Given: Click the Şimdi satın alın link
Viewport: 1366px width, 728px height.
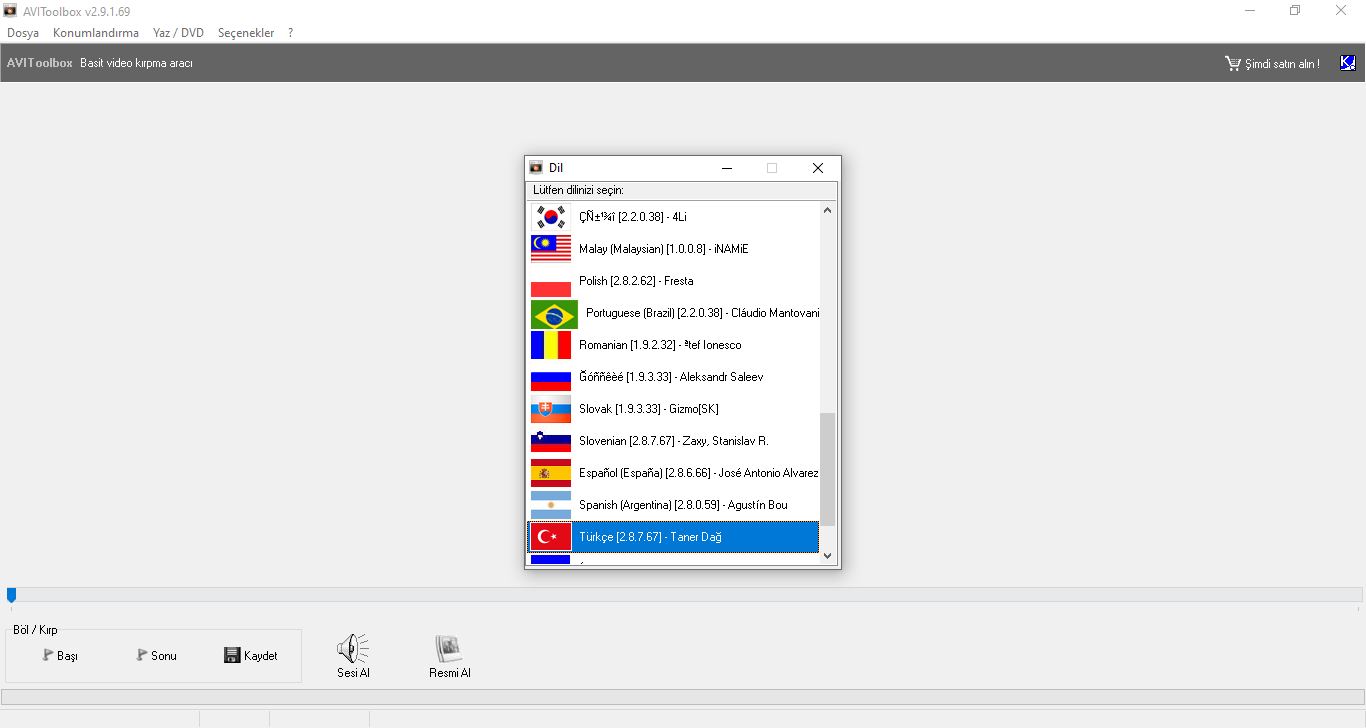Looking at the screenshot, I should pos(1282,64).
